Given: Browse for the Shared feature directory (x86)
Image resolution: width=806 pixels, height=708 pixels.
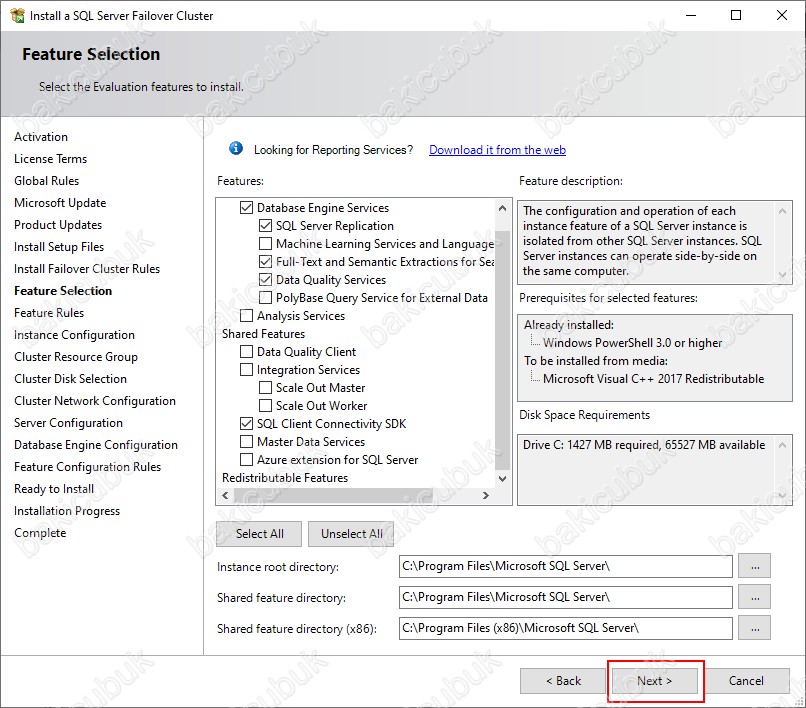Looking at the screenshot, I should 755,628.
